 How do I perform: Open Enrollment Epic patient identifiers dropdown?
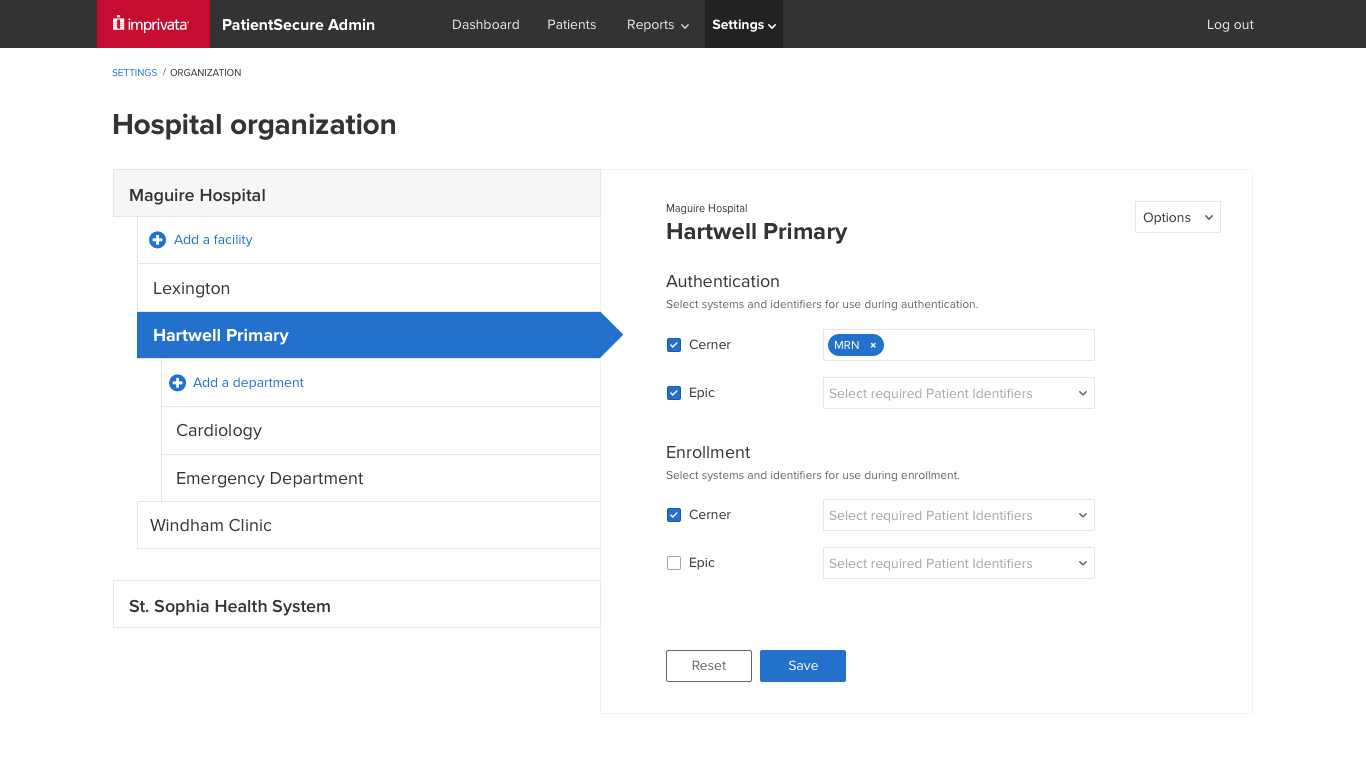point(959,563)
